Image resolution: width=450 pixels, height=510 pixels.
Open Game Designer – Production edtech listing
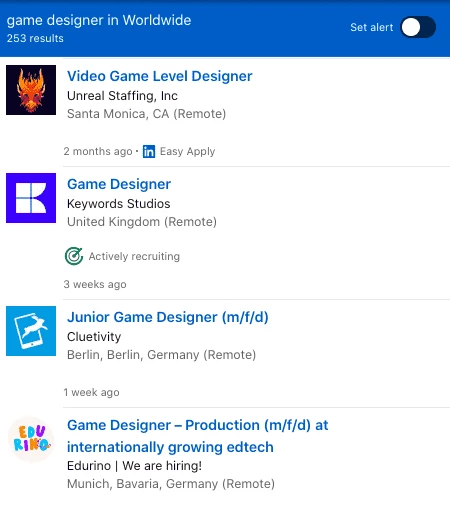pos(198,436)
